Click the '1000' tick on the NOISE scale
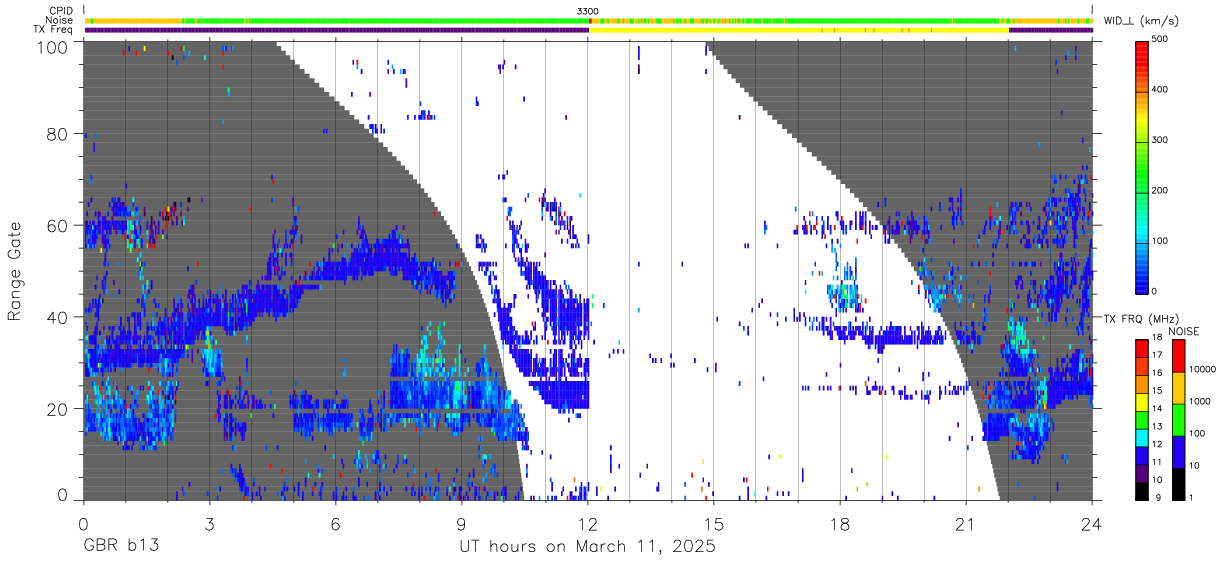This screenshot has width=1228, height=567. 1200,401
